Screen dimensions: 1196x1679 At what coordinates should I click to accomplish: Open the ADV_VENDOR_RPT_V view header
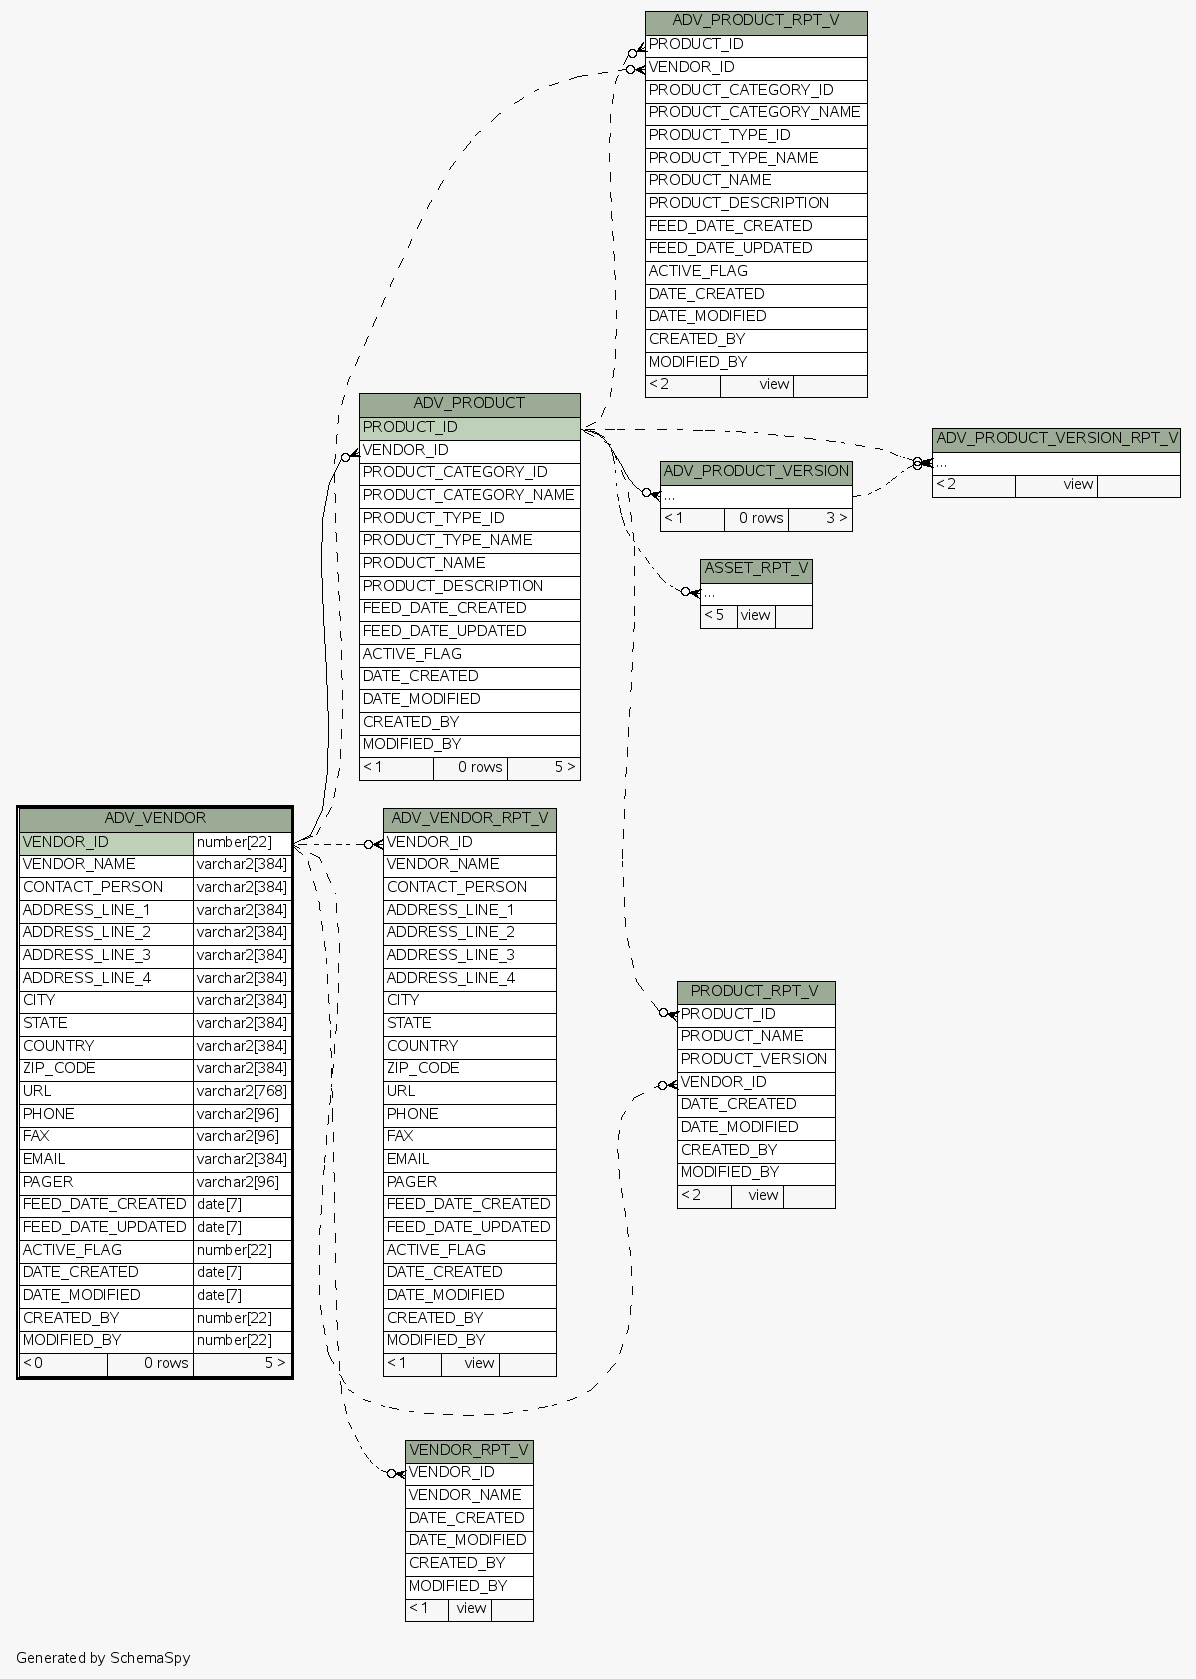469,818
